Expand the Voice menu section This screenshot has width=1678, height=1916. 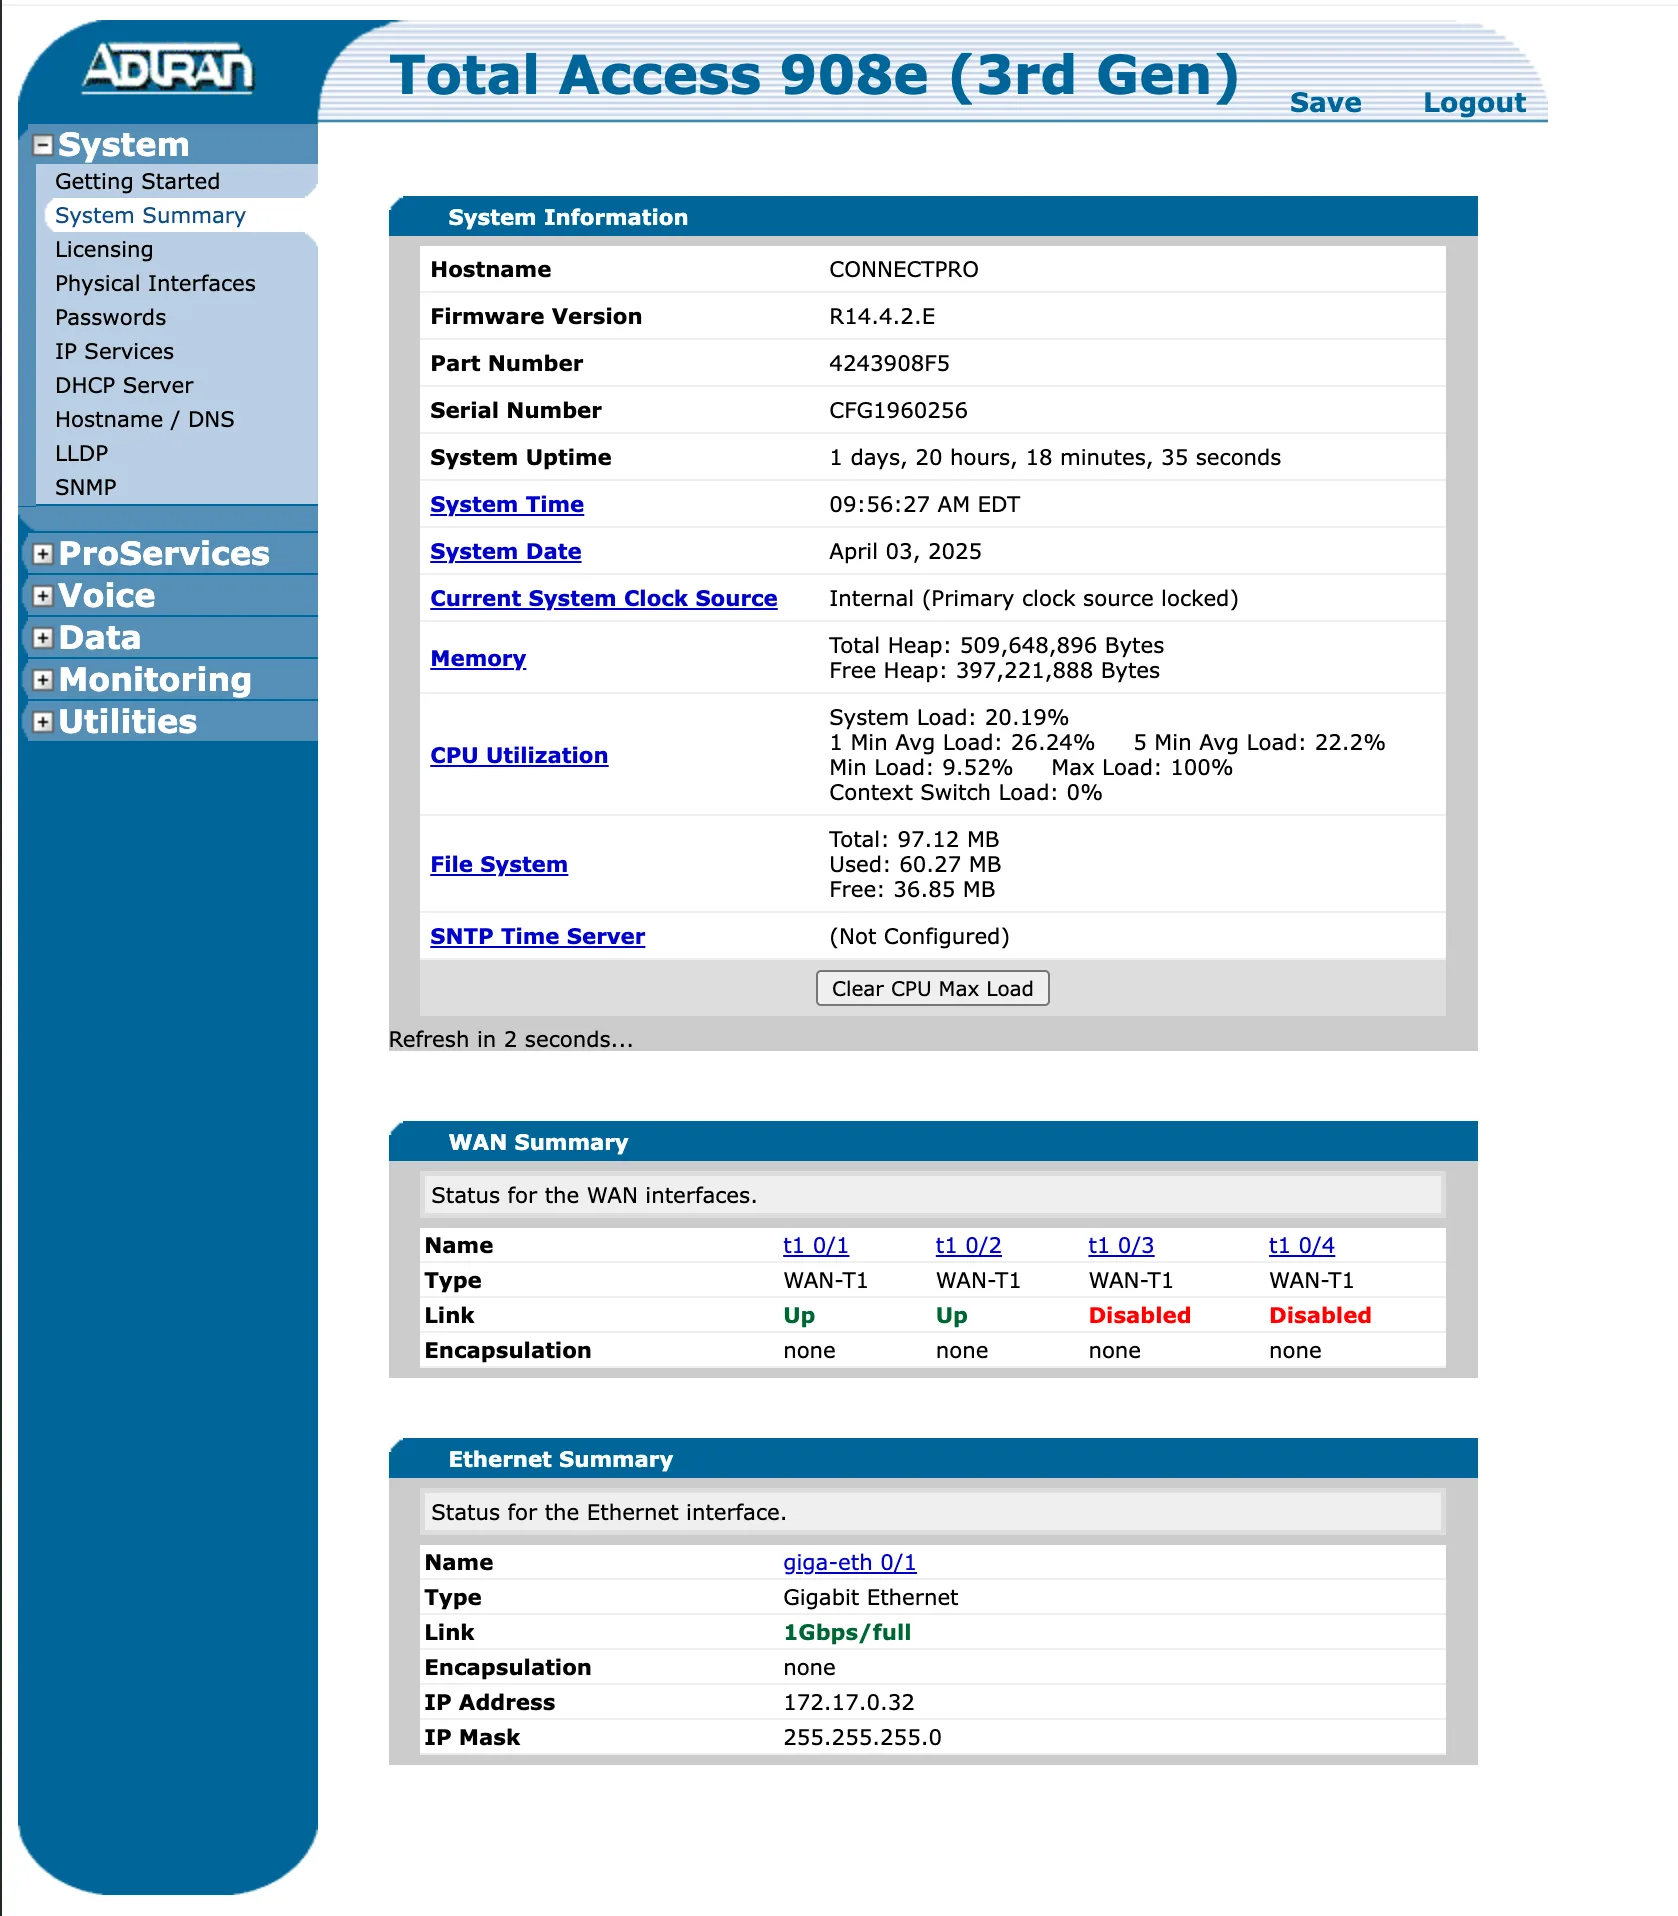tap(43, 596)
